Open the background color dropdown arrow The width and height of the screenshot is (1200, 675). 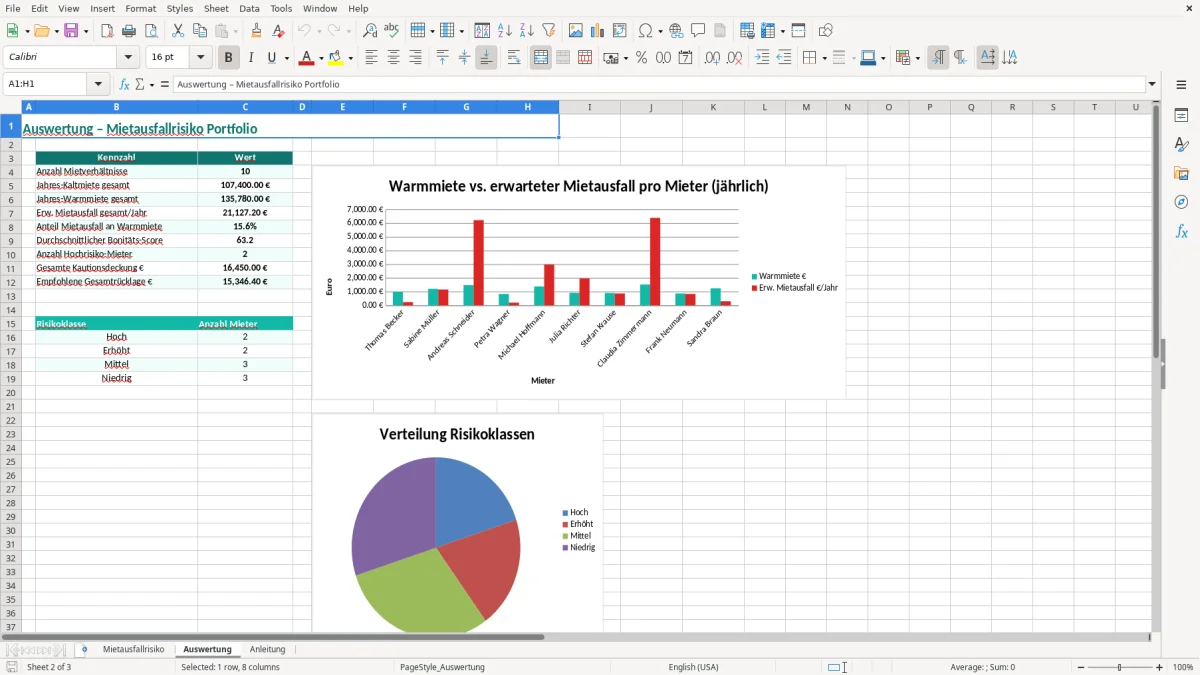point(350,58)
